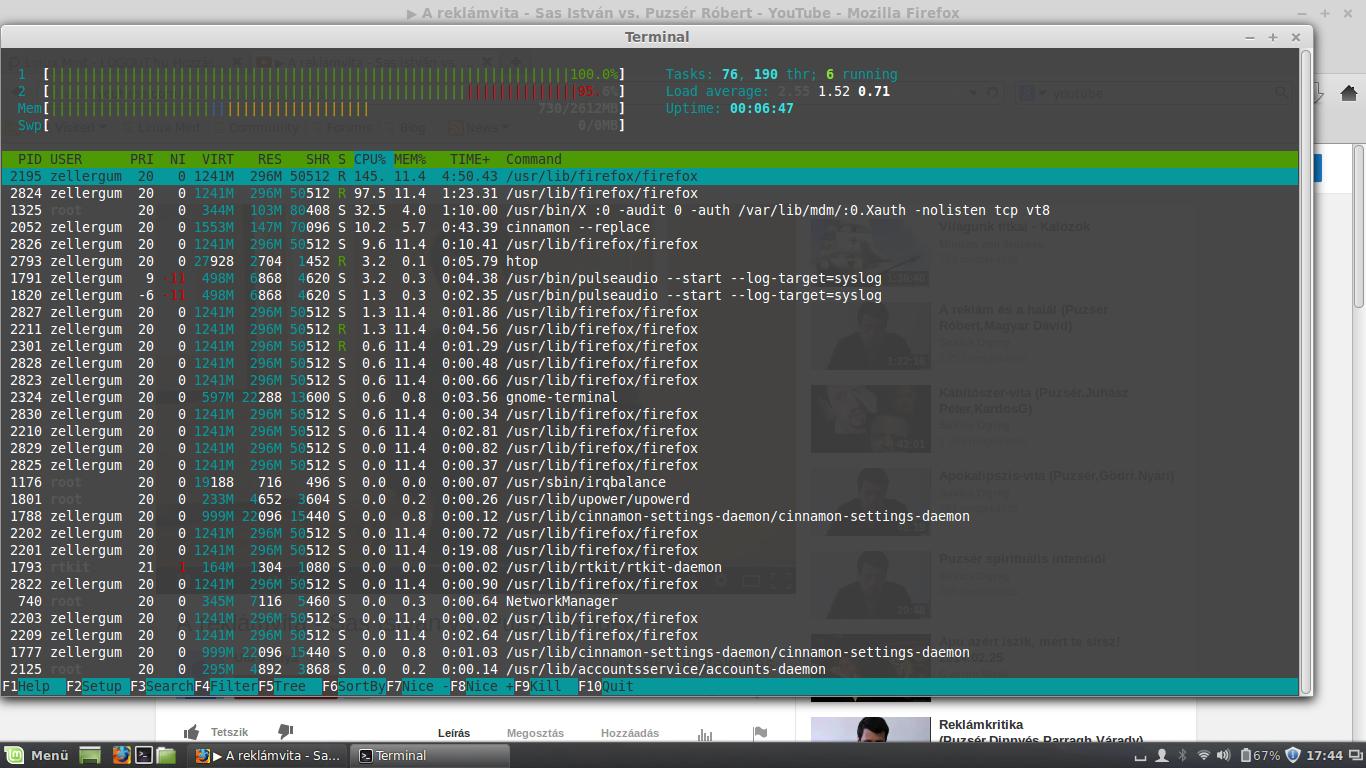Sort by the VIRT column header

(x=218, y=159)
